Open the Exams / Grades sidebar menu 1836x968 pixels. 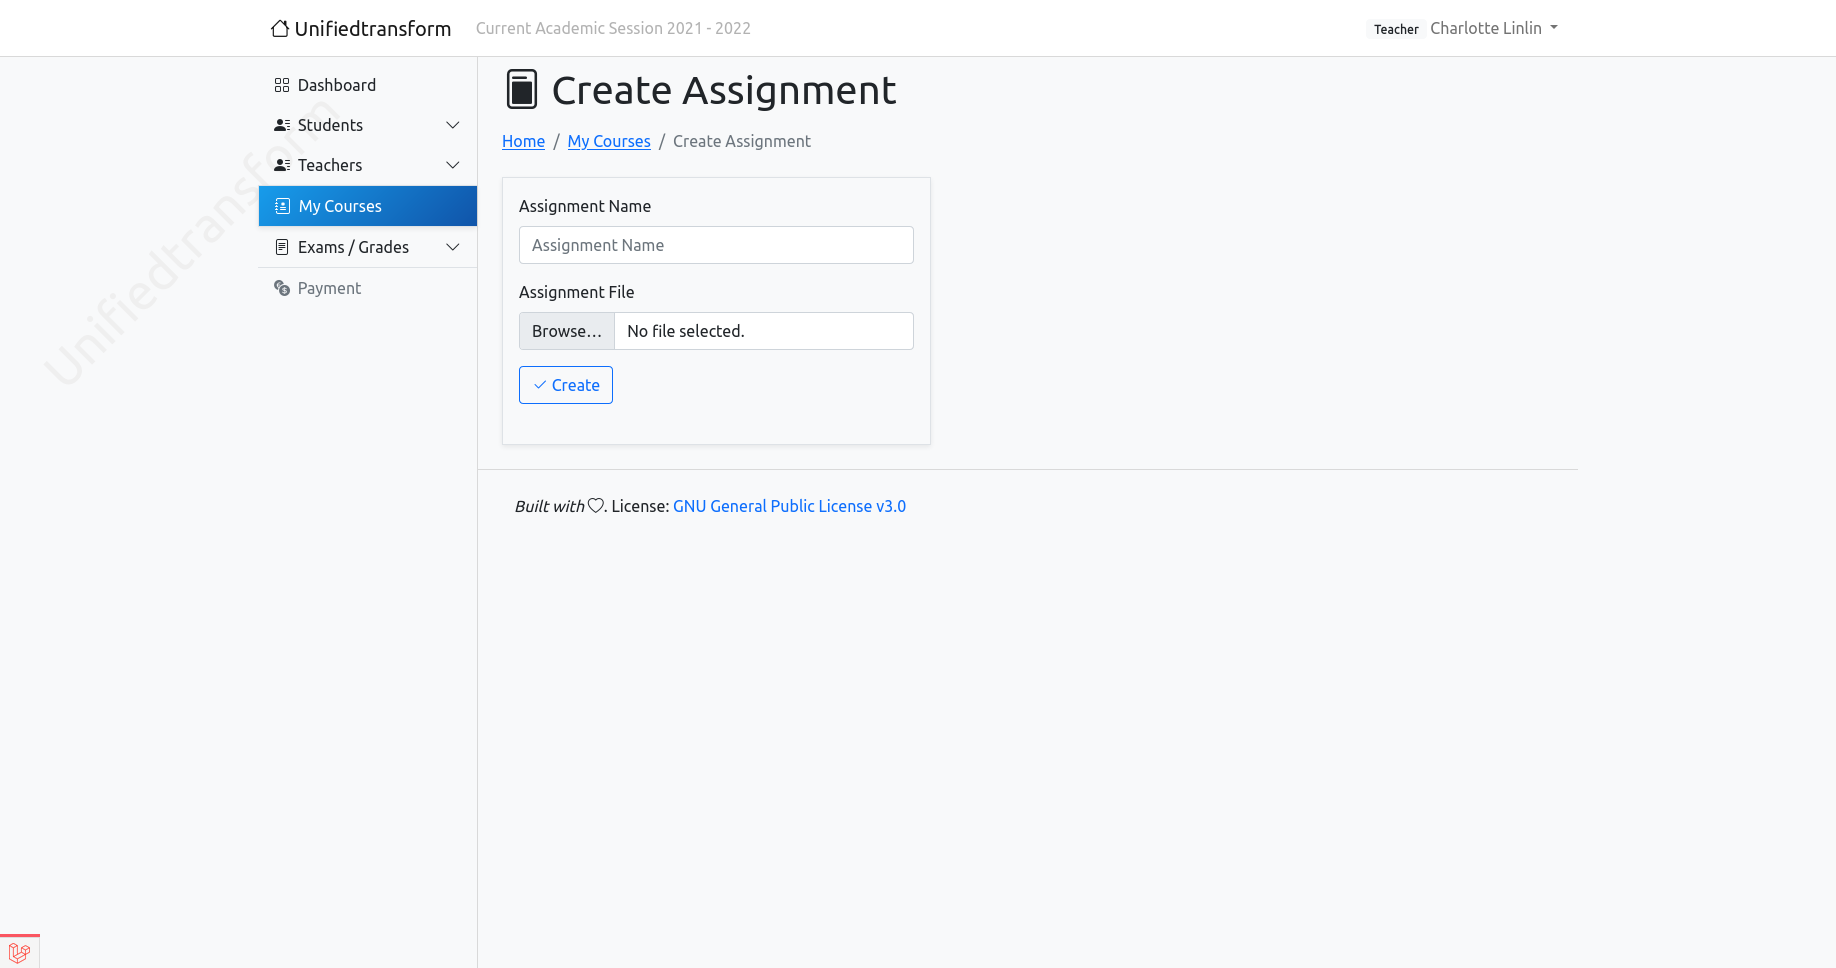tap(368, 247)
